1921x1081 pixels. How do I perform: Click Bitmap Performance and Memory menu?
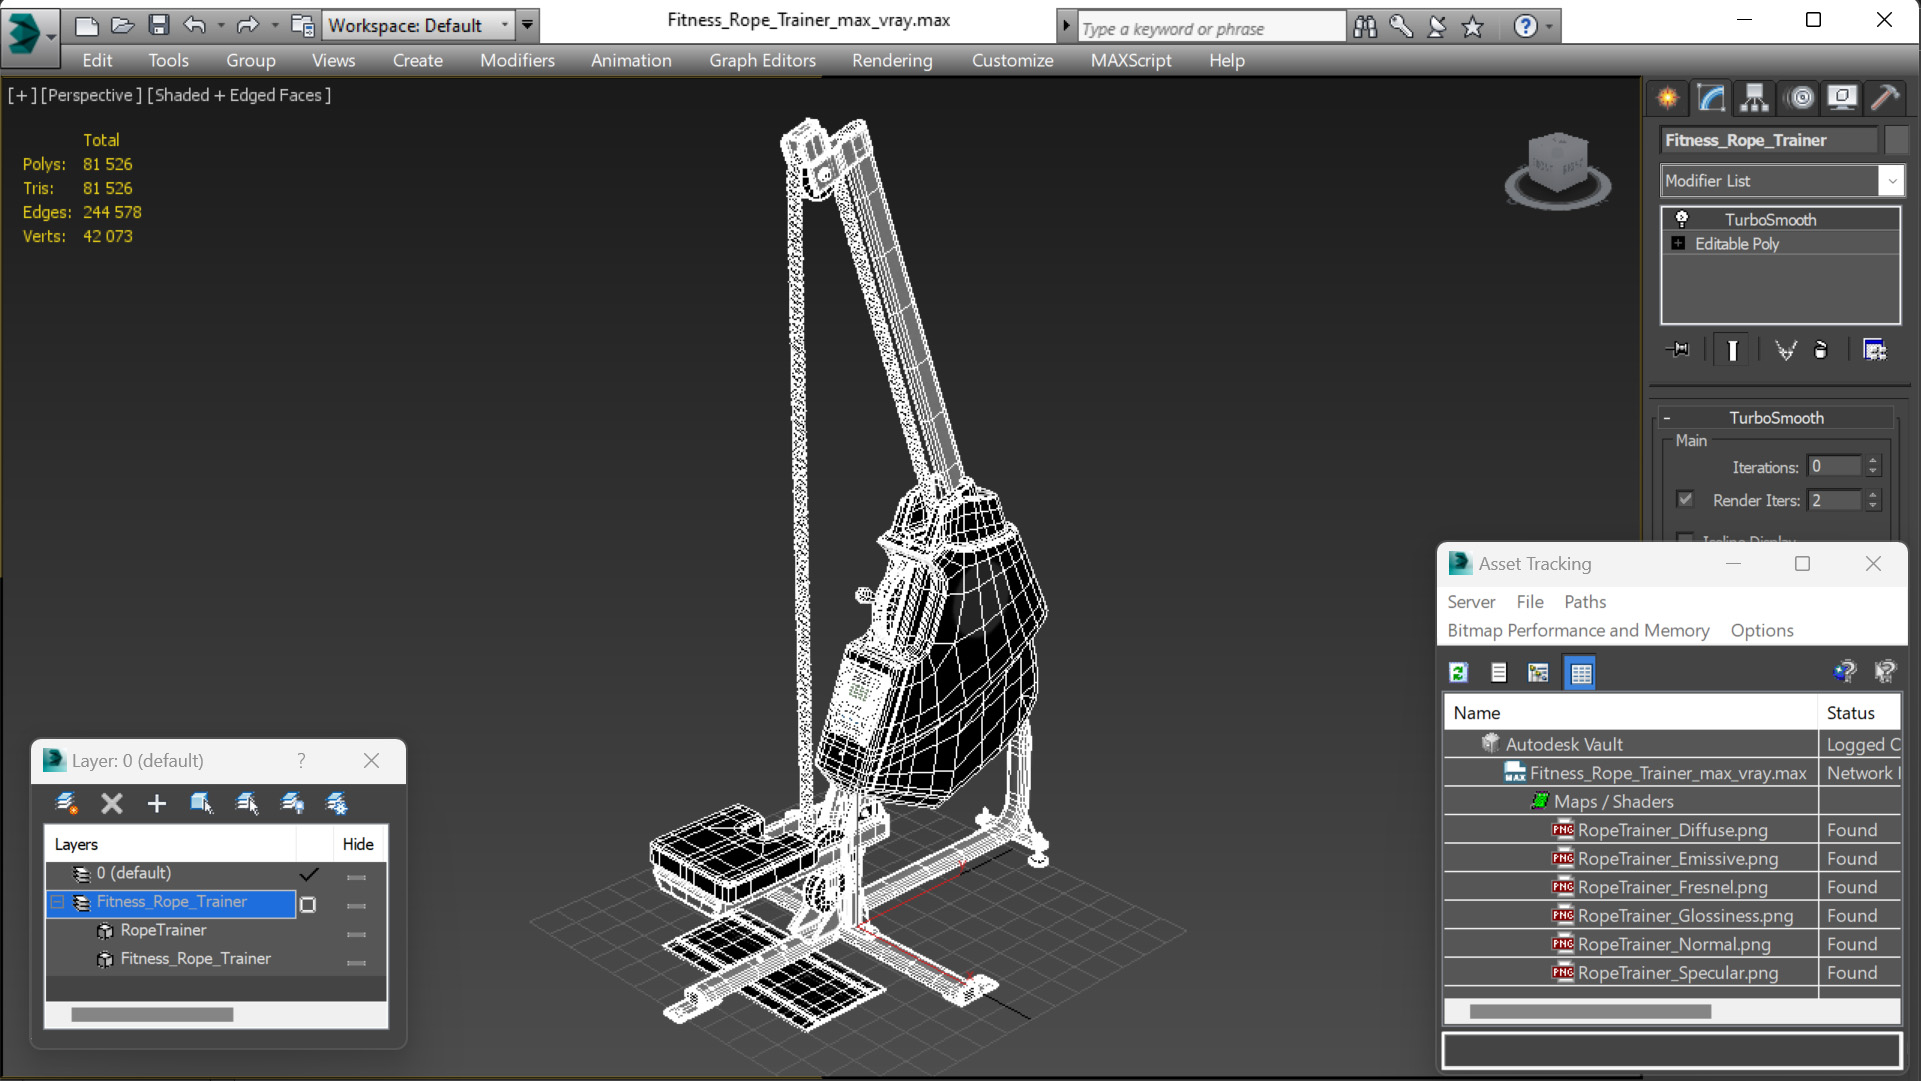point(1578,631)
